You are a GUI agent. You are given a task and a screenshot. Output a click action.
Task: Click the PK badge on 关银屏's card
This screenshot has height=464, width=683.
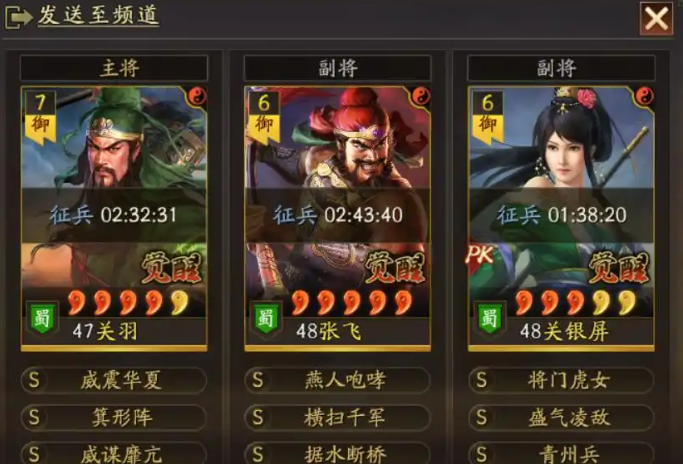point(480,255)
